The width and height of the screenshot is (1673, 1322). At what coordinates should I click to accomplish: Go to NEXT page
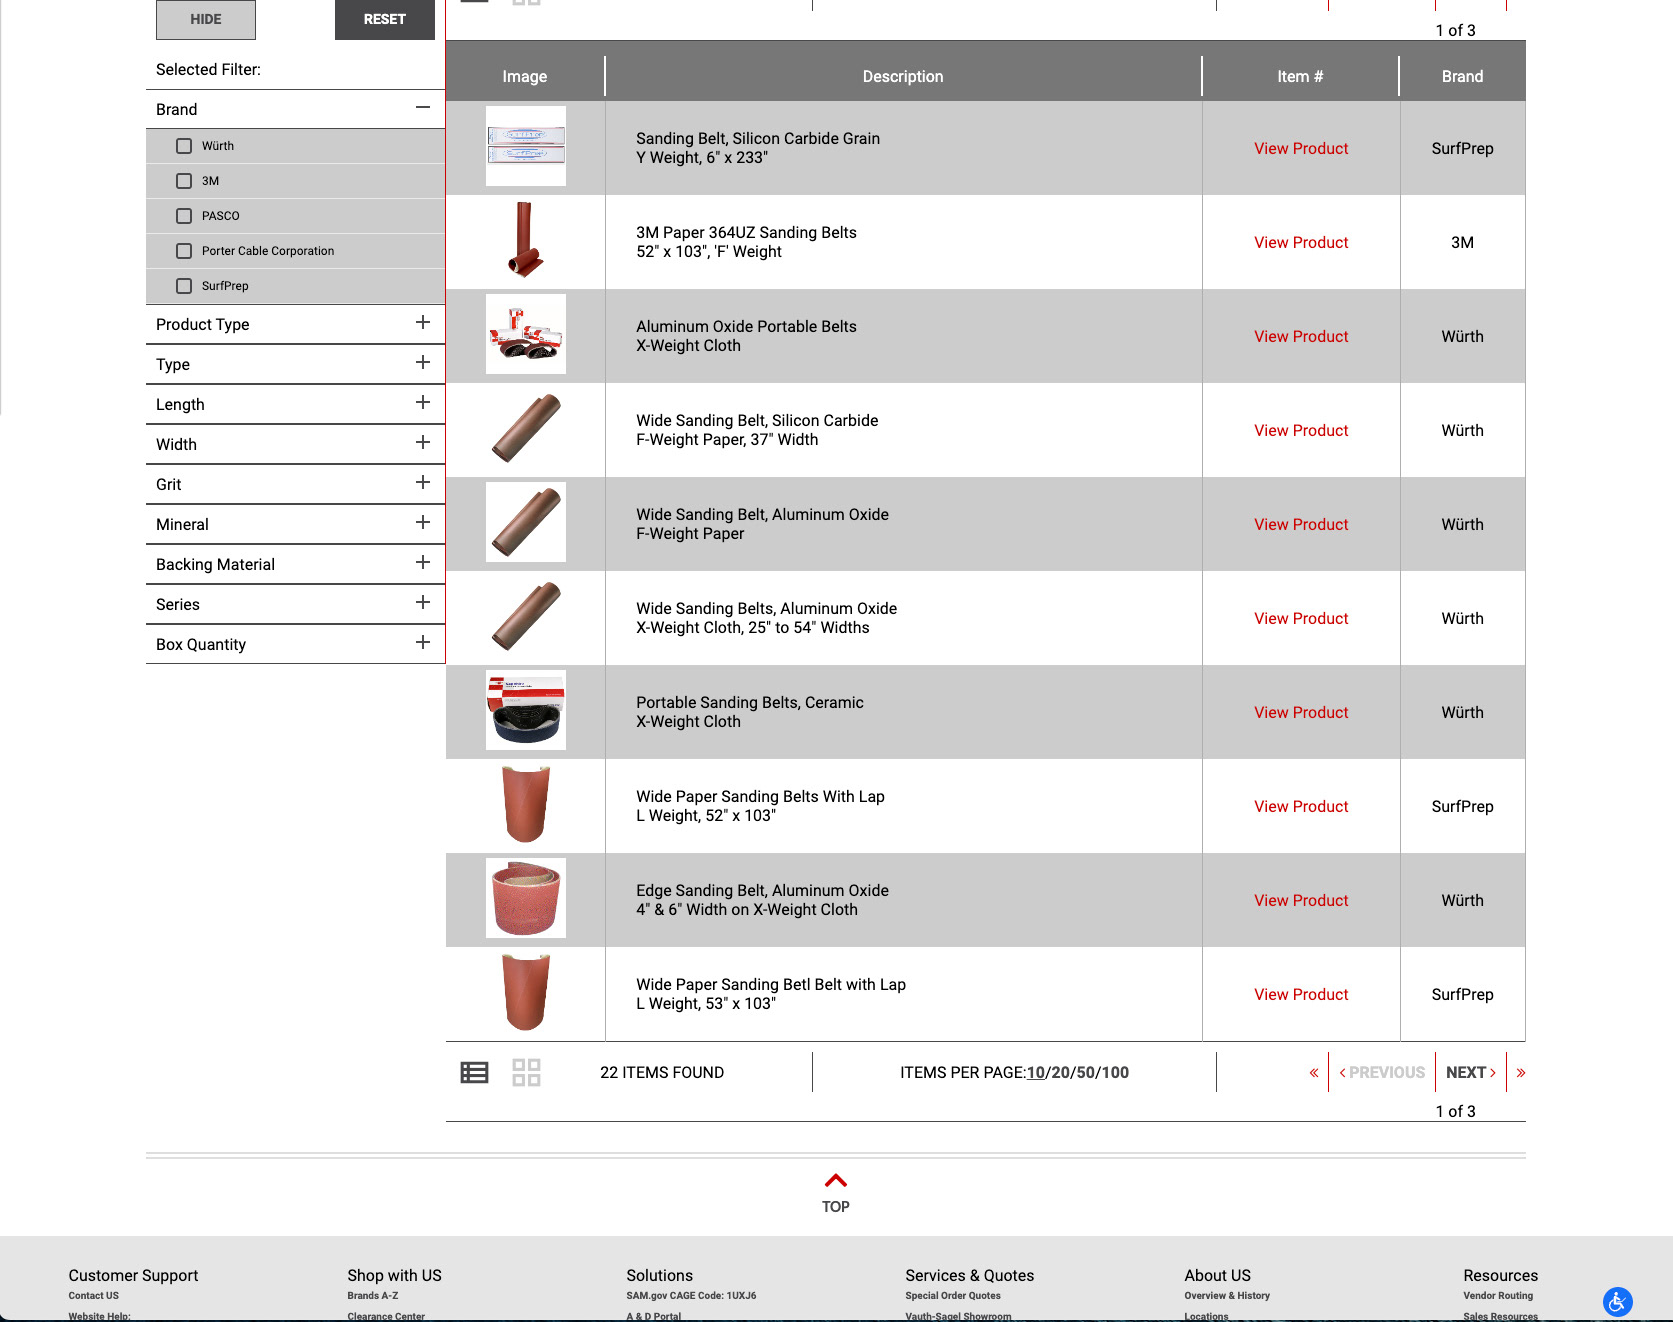[x=1470, y=1072]
